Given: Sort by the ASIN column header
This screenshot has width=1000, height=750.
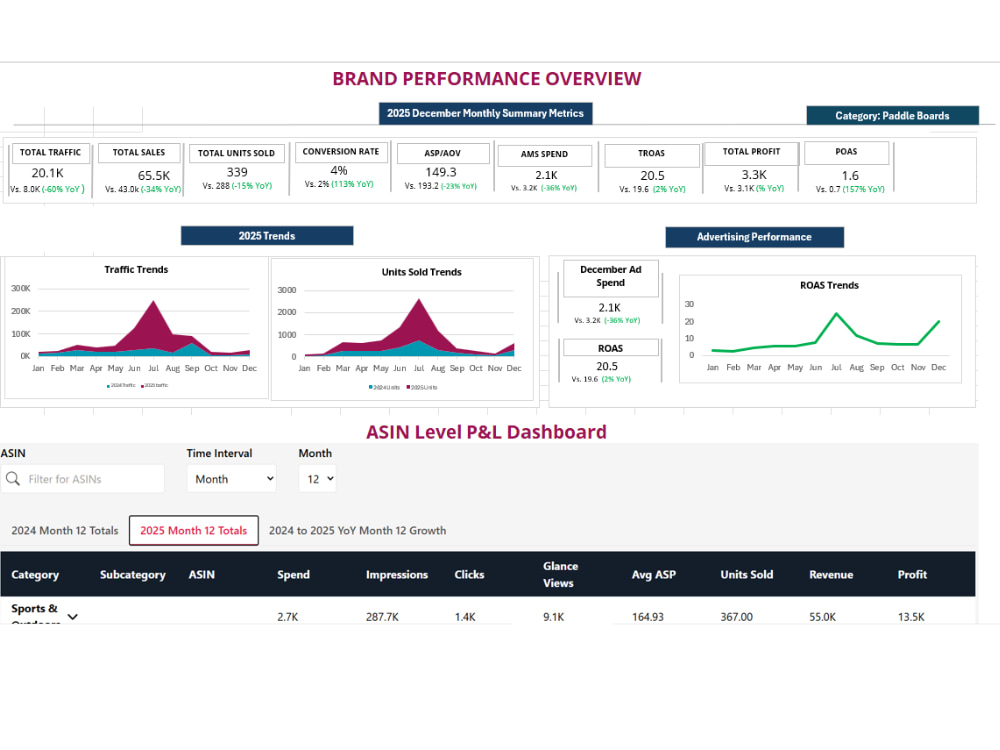Looking at the screenshot, I should tap(202, 575).
